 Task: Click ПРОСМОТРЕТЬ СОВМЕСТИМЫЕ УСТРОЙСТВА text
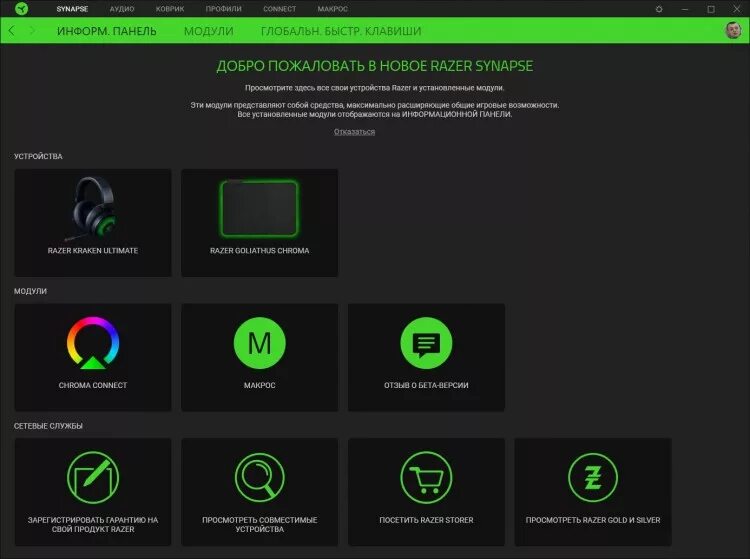260,525
